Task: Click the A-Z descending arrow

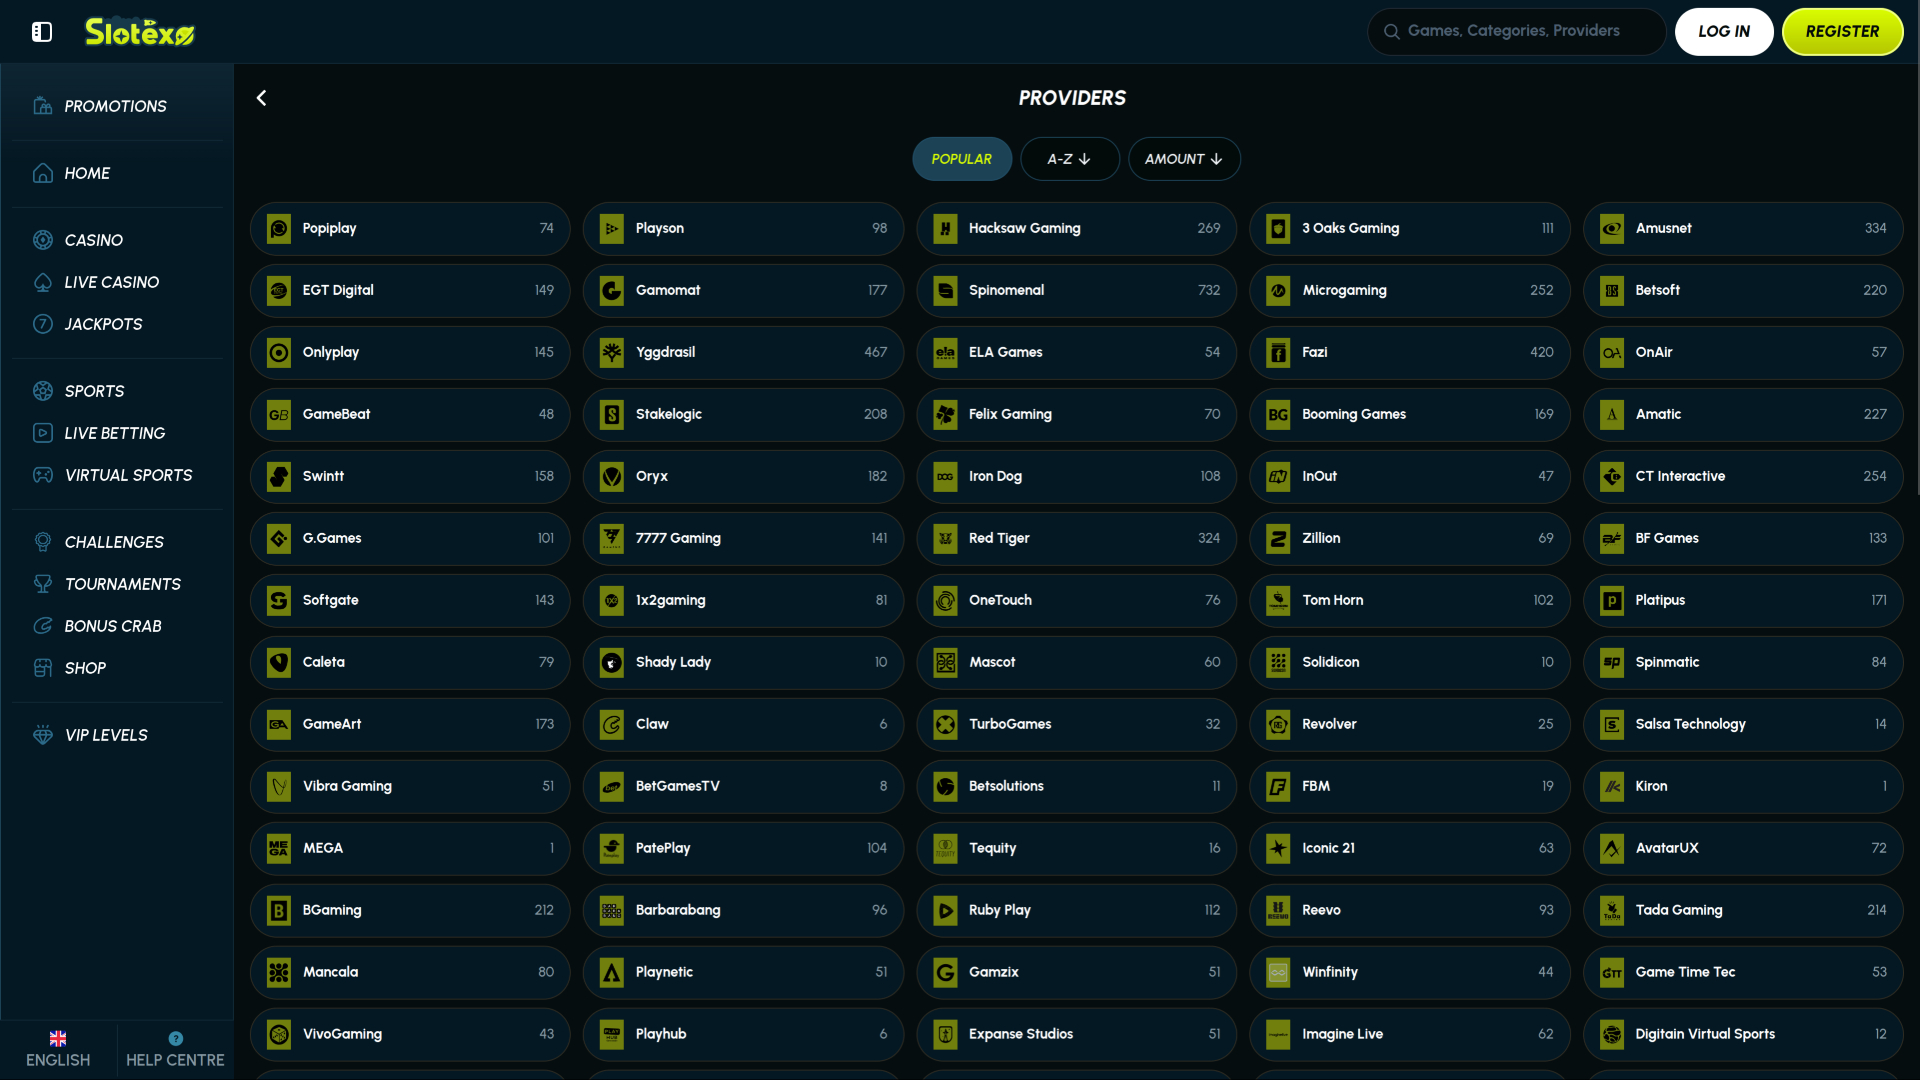Action: point(1087,158)
